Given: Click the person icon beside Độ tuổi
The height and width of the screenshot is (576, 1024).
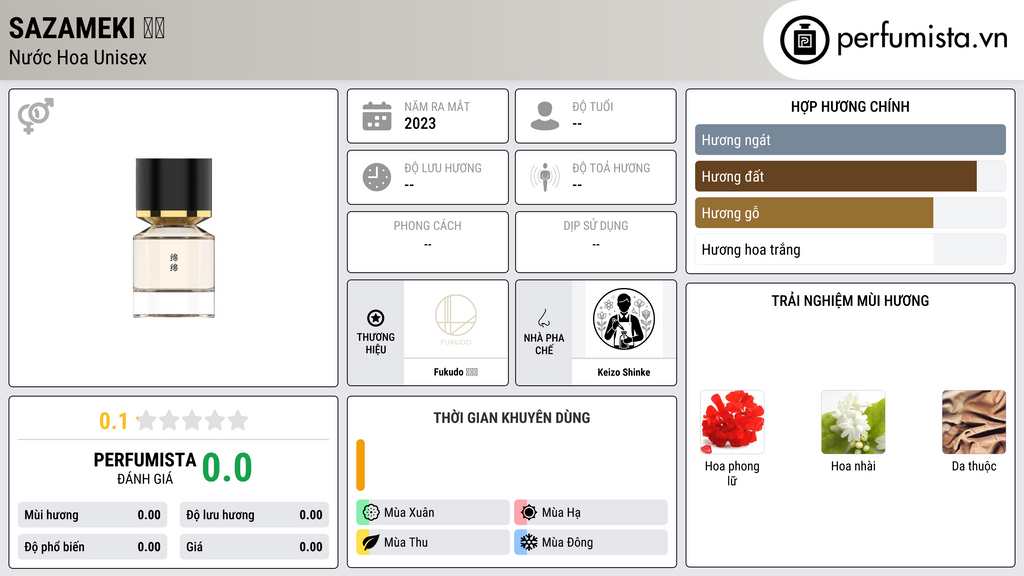Looking at the screenshot, I should click(x=545, y=116).
